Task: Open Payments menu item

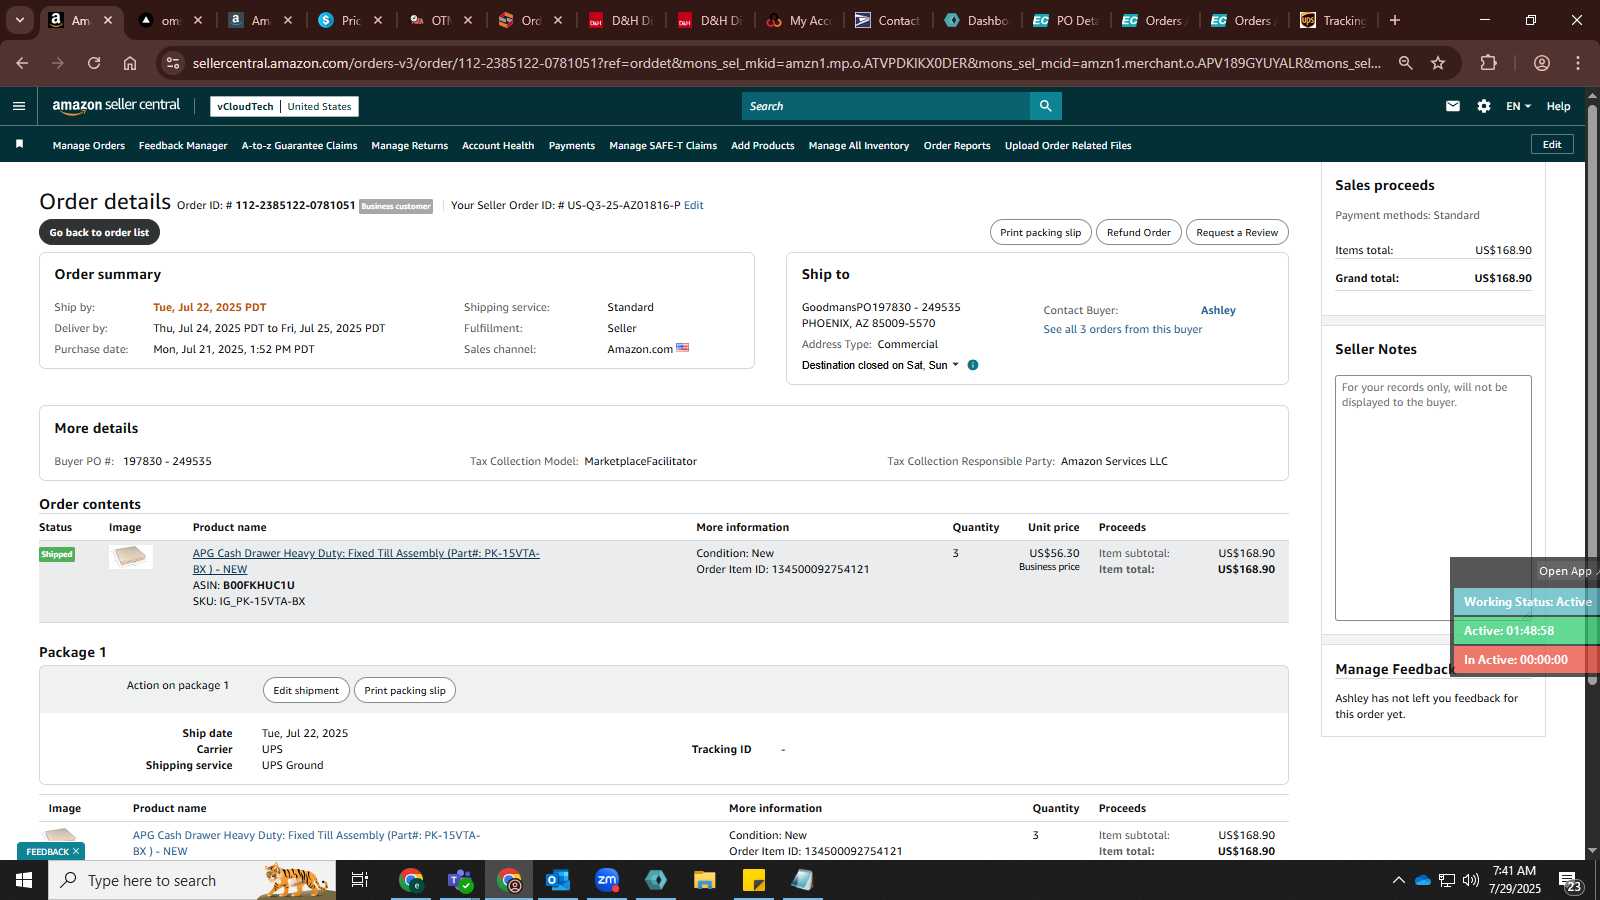Action: 572,146
